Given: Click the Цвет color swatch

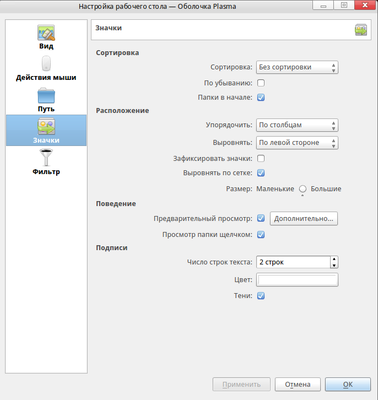Looking at the screenshot, I should pos(297,280).
